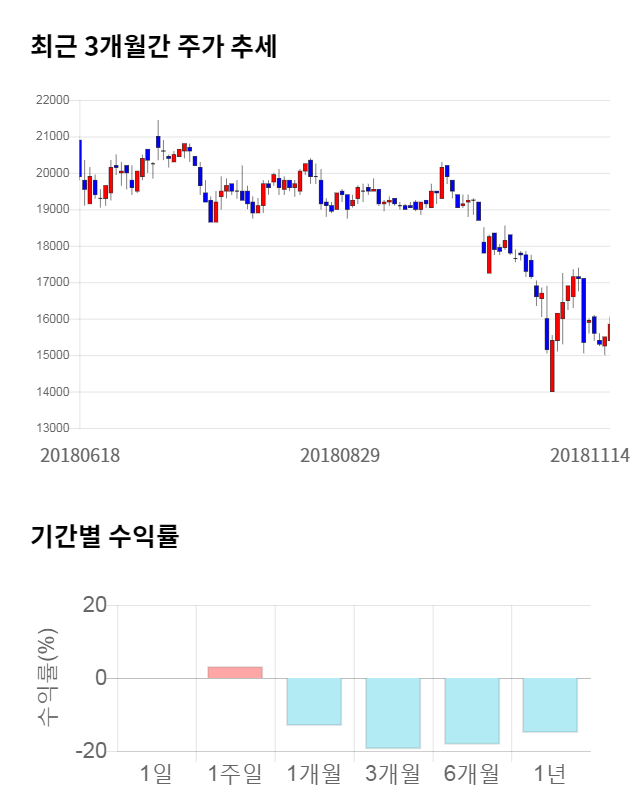The image size is (640, 810).
Task: Select the '6개월' x-axis label
Action: (x=472, y=773)
